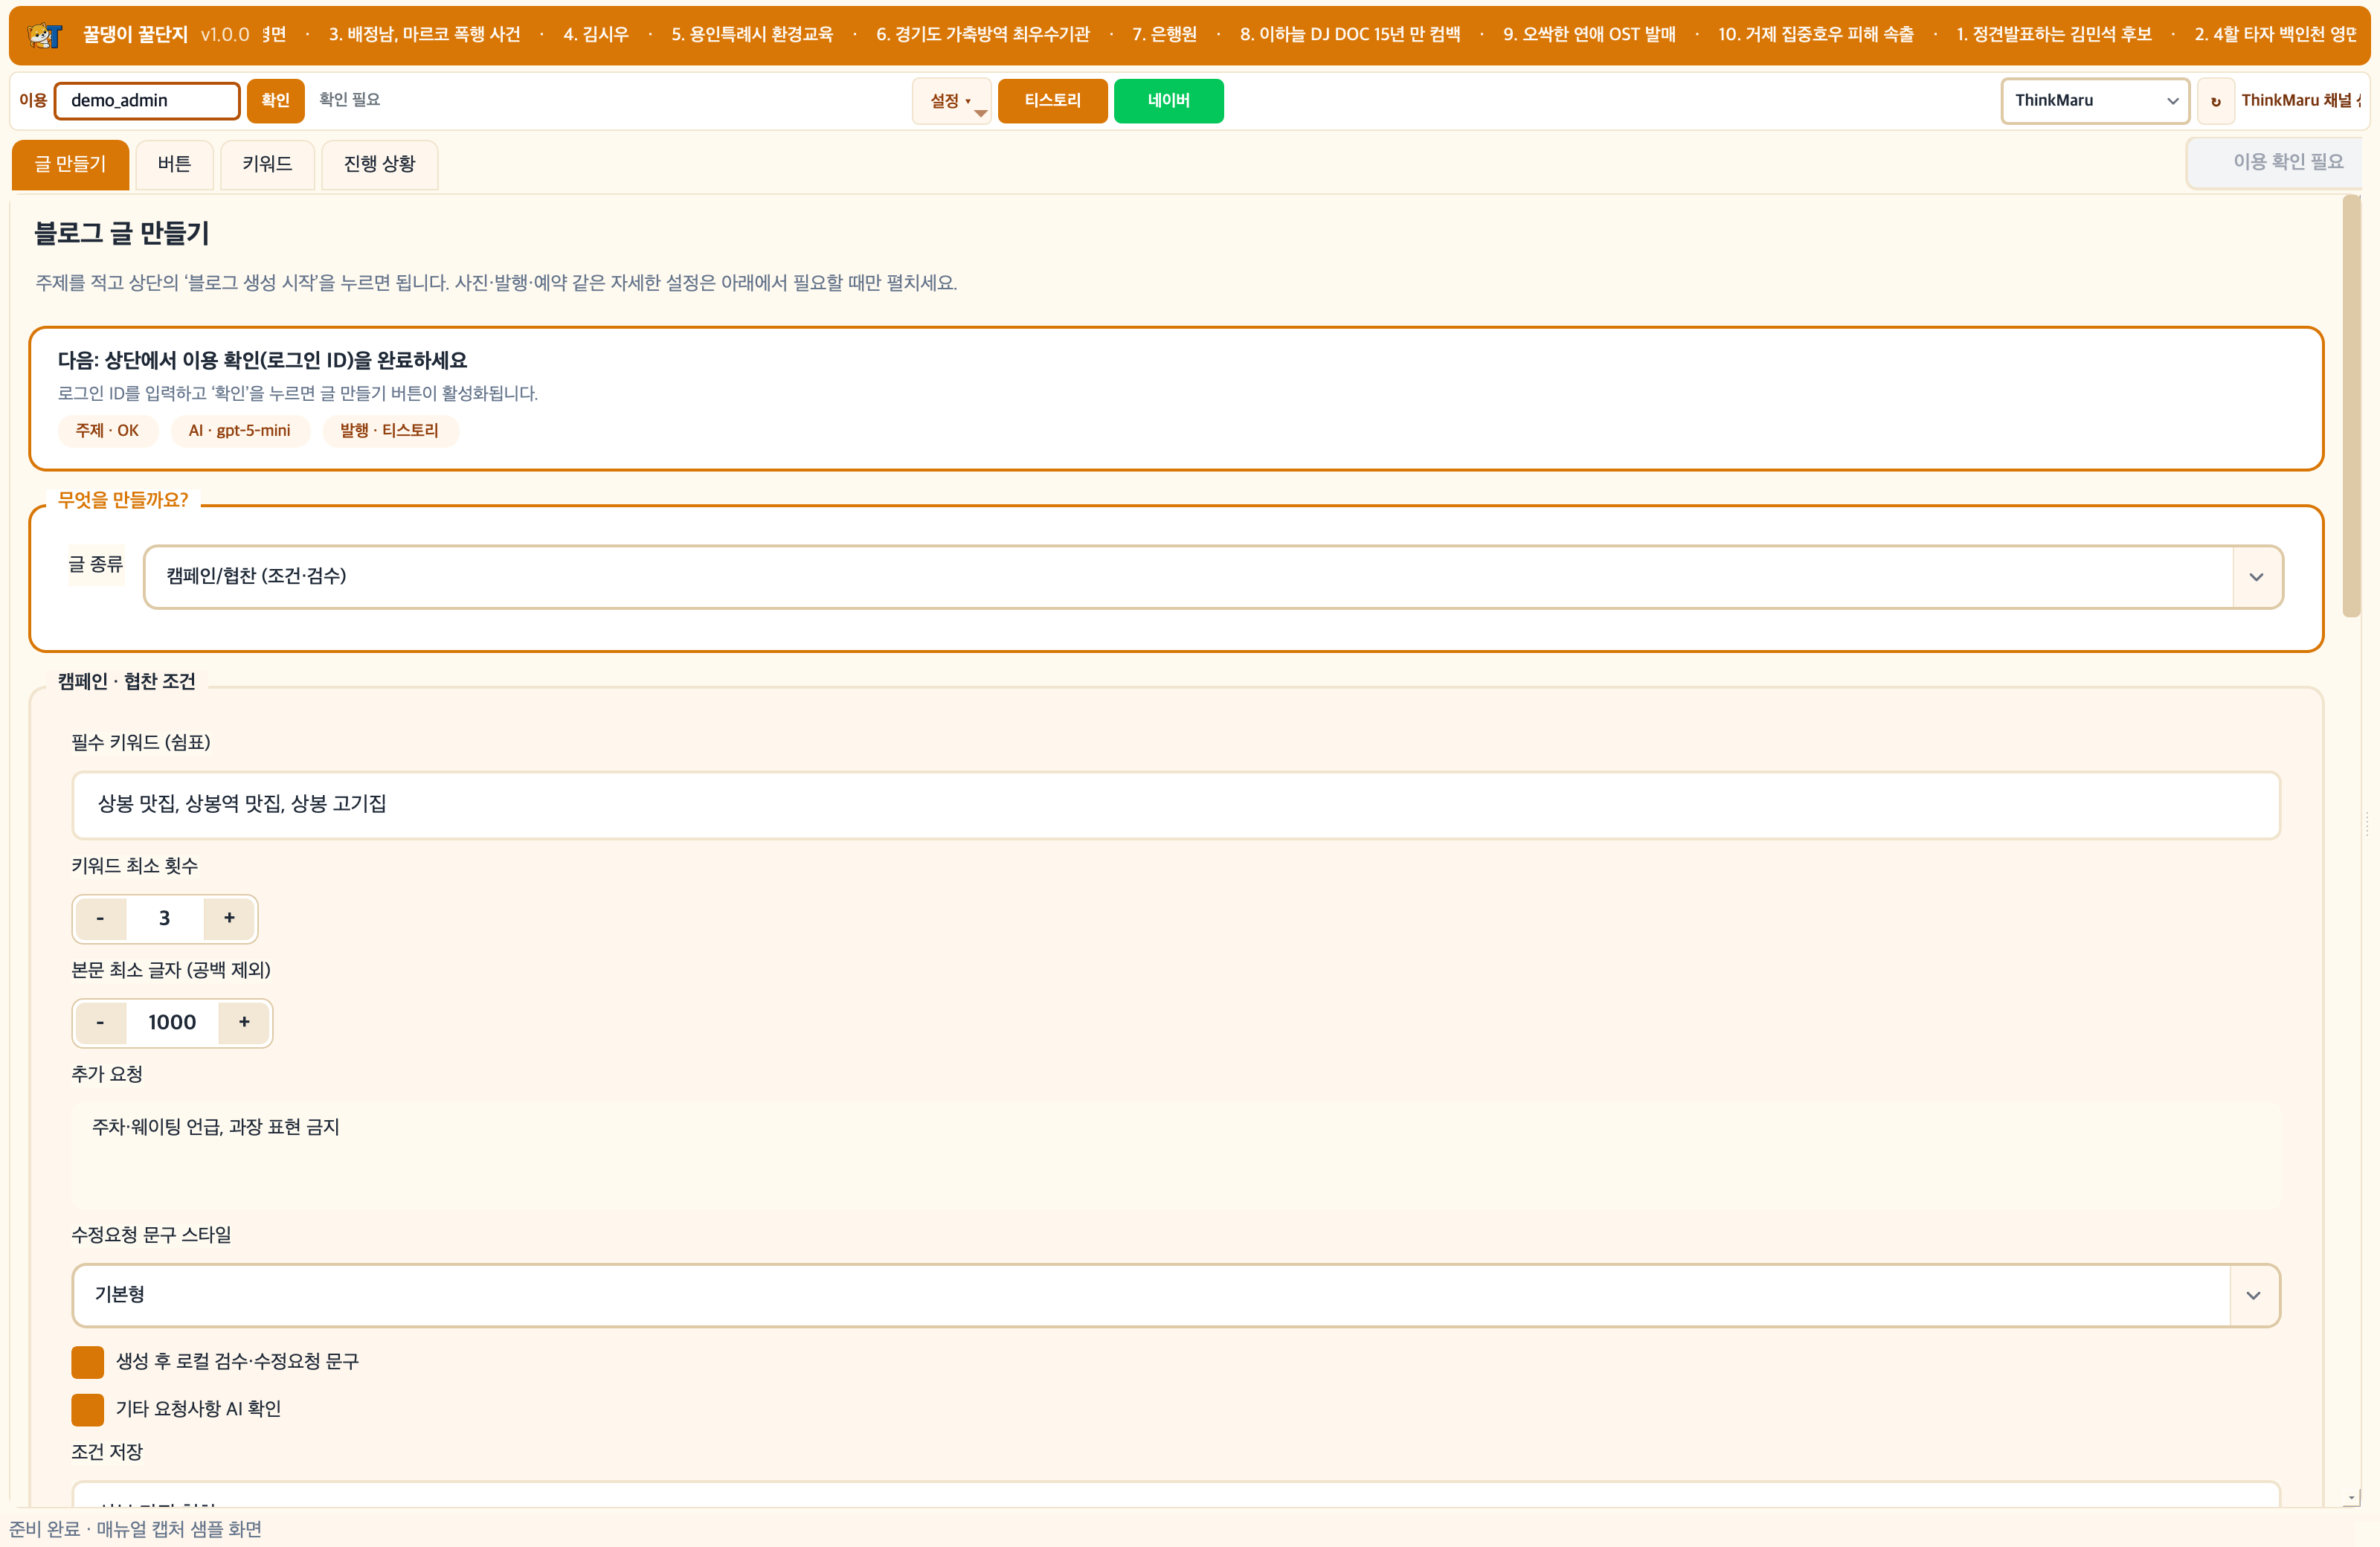The image size is (2380, 1547).
Task: Click the orange 확인 button
Action: click(x=275, y=101)
